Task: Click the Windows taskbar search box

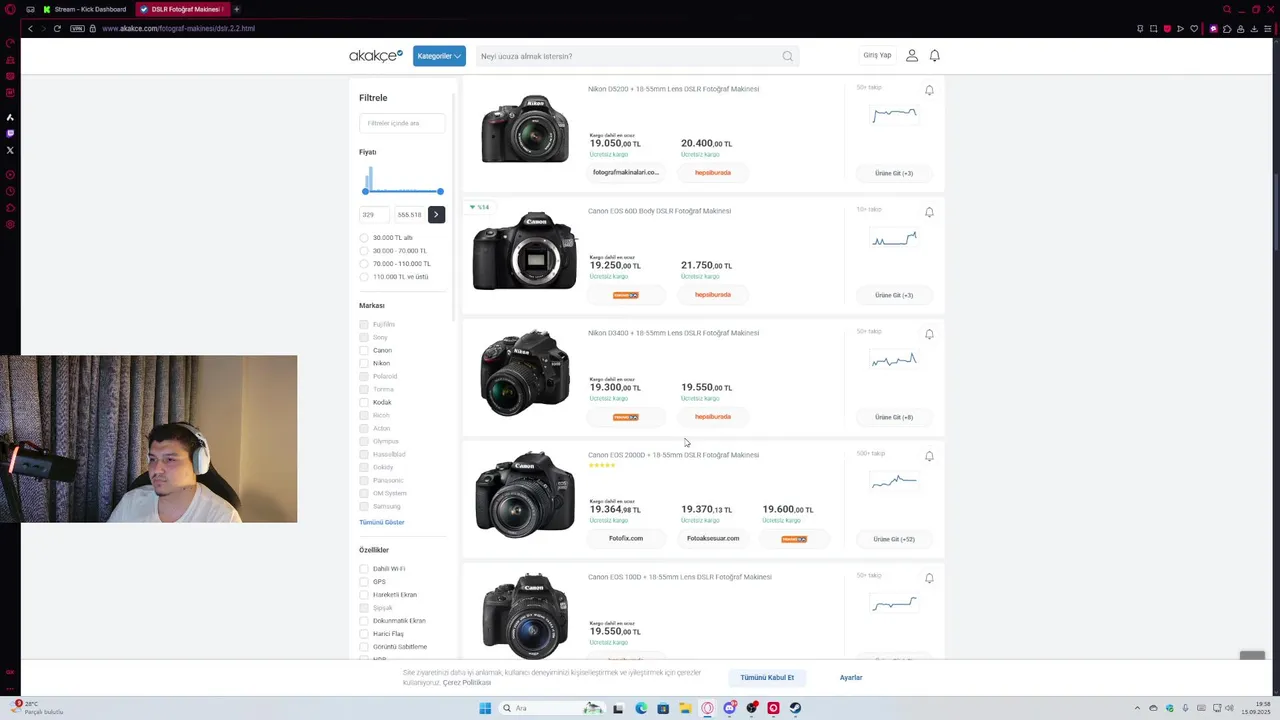Action: 550,708
